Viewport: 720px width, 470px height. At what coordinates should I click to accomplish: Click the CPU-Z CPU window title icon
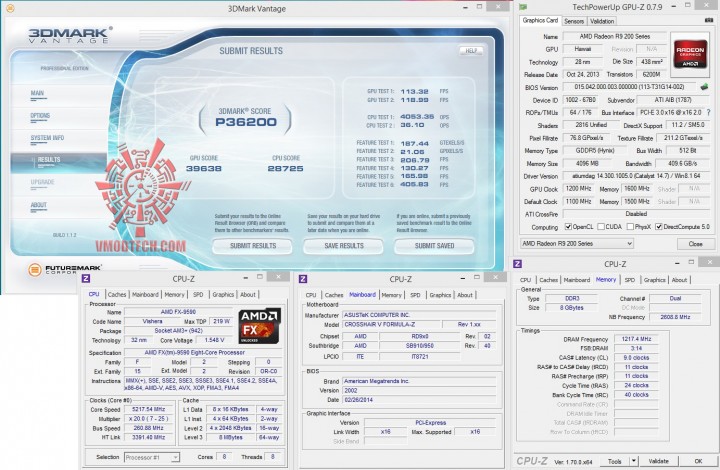click(x=85, y=279)
